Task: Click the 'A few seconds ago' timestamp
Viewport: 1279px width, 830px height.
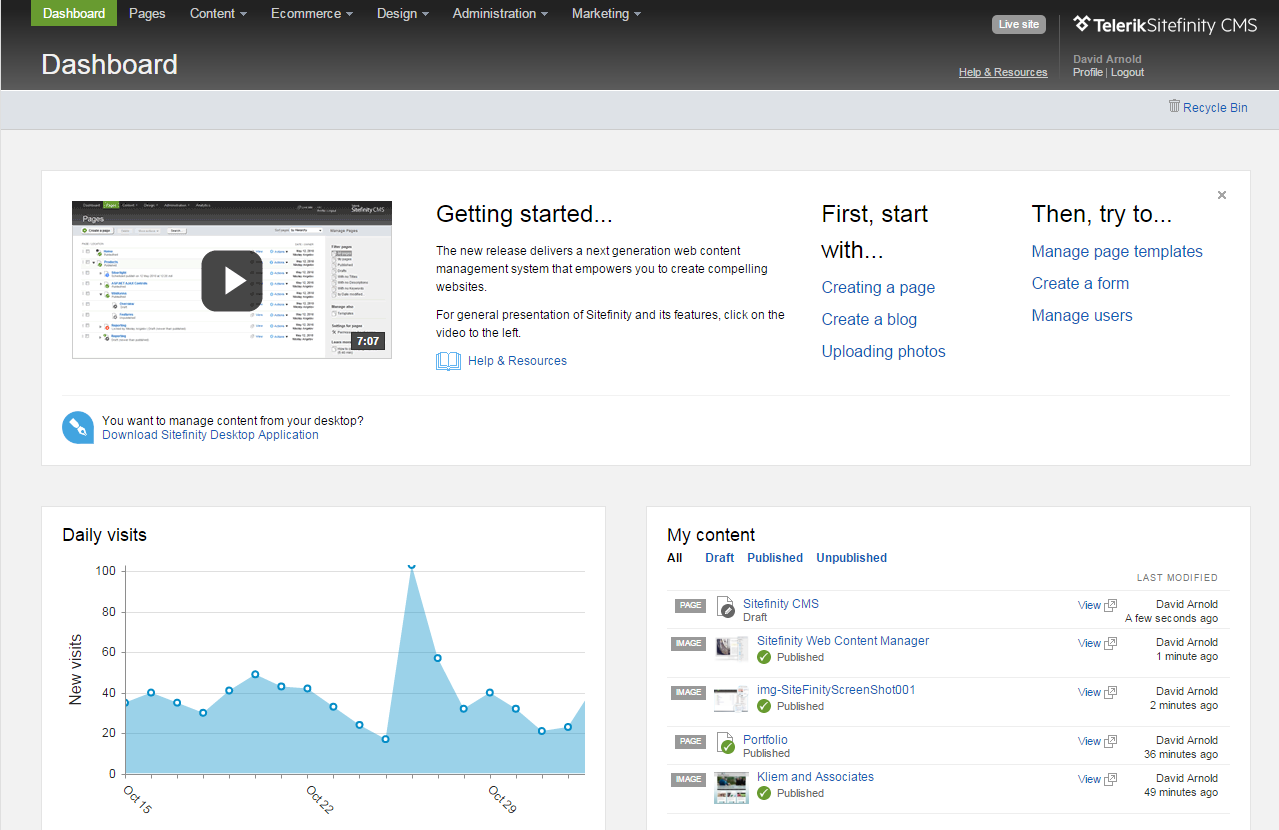Action: coord(1171,619)
